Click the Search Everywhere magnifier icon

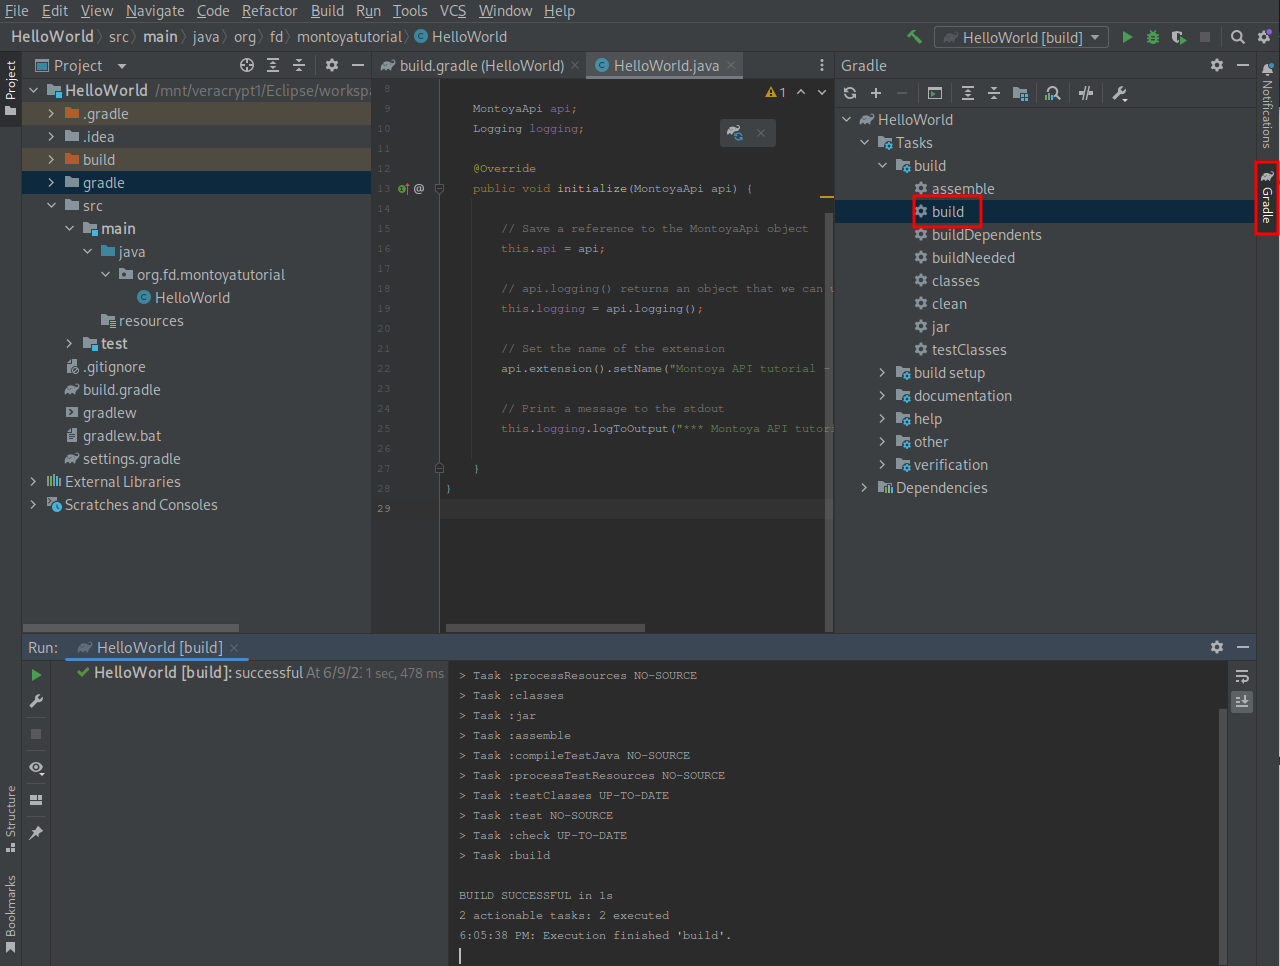1237,37
